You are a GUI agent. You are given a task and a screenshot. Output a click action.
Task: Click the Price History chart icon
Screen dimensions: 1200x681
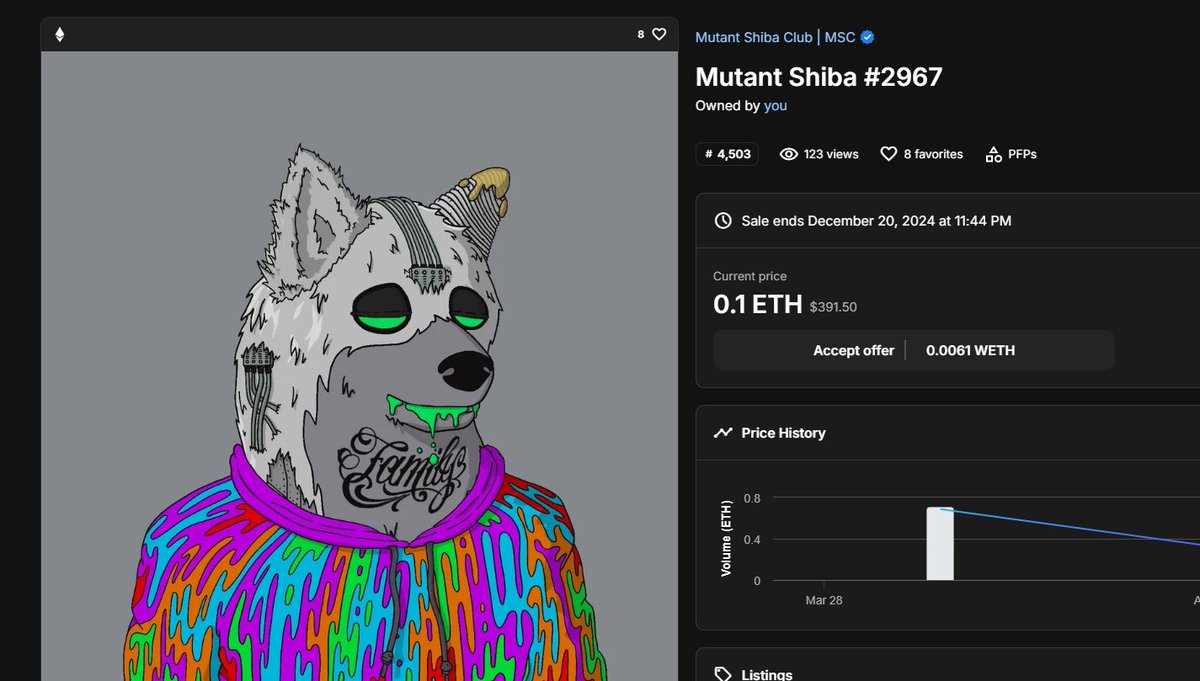click(x=723, y=433)
